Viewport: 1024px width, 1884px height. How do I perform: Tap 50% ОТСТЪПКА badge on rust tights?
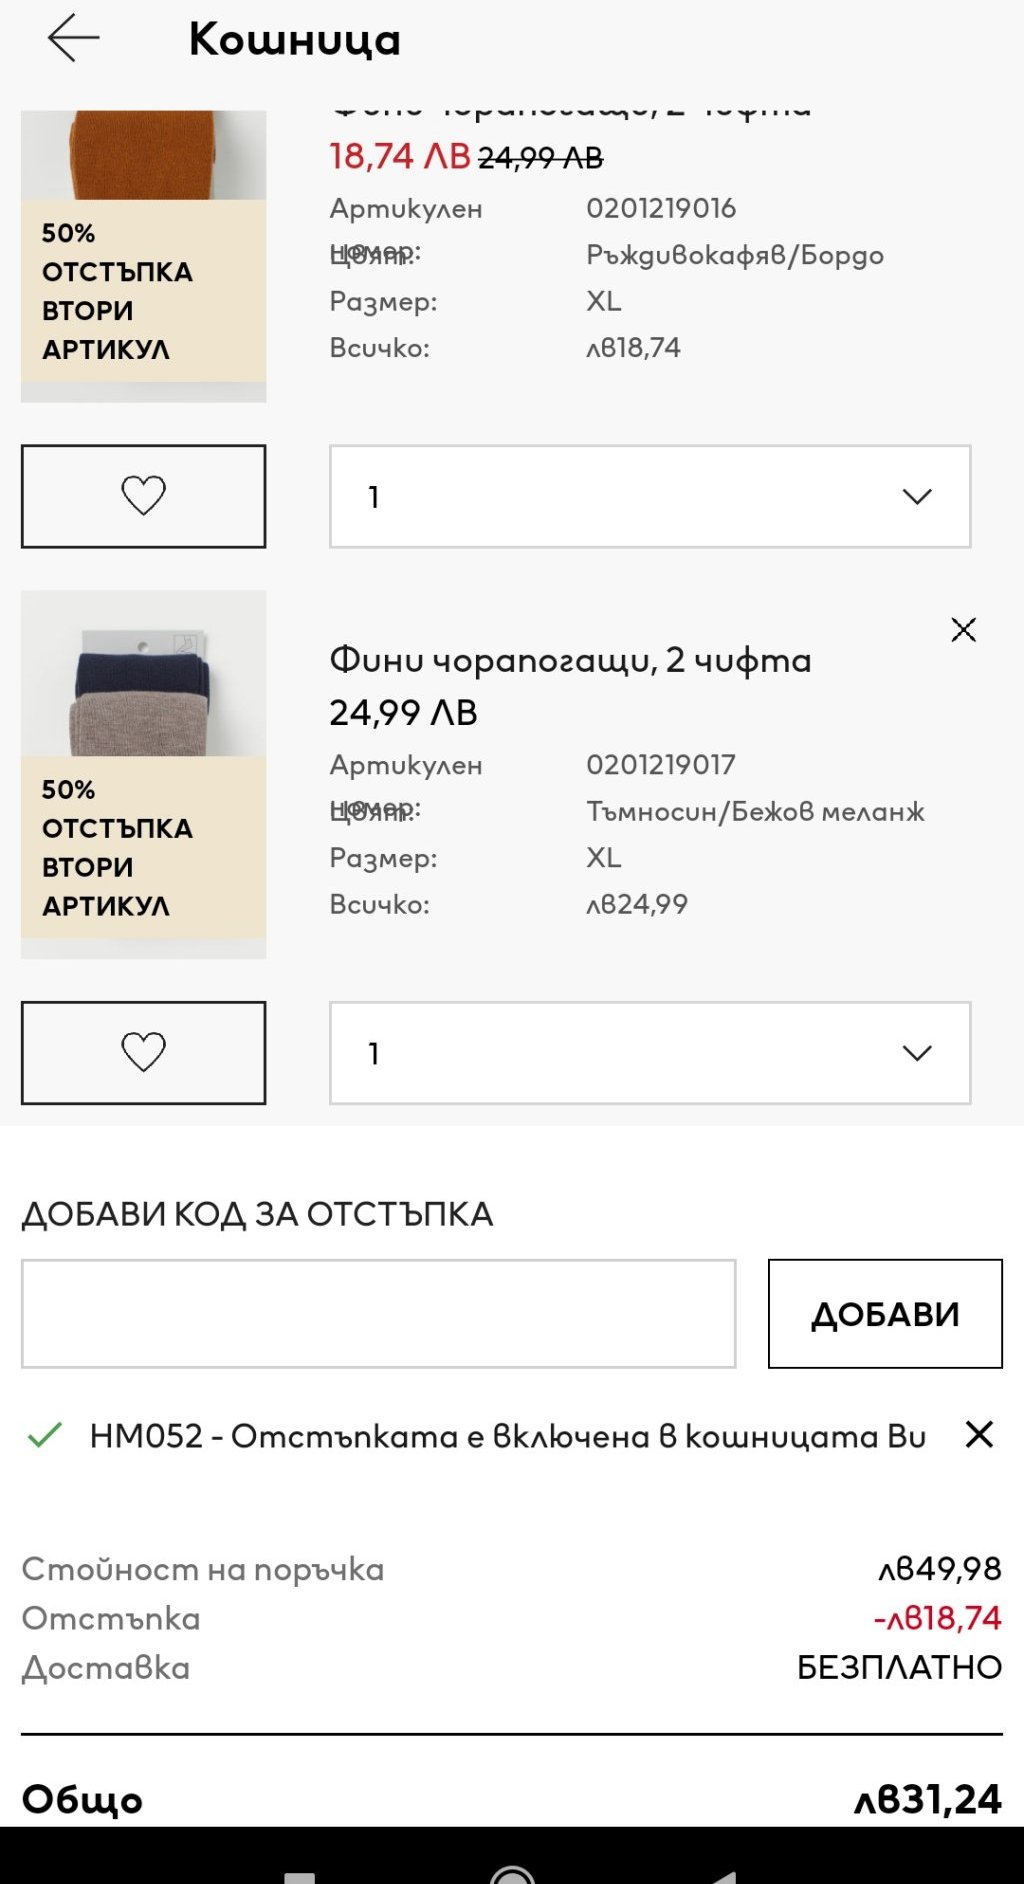click(117, 291)
